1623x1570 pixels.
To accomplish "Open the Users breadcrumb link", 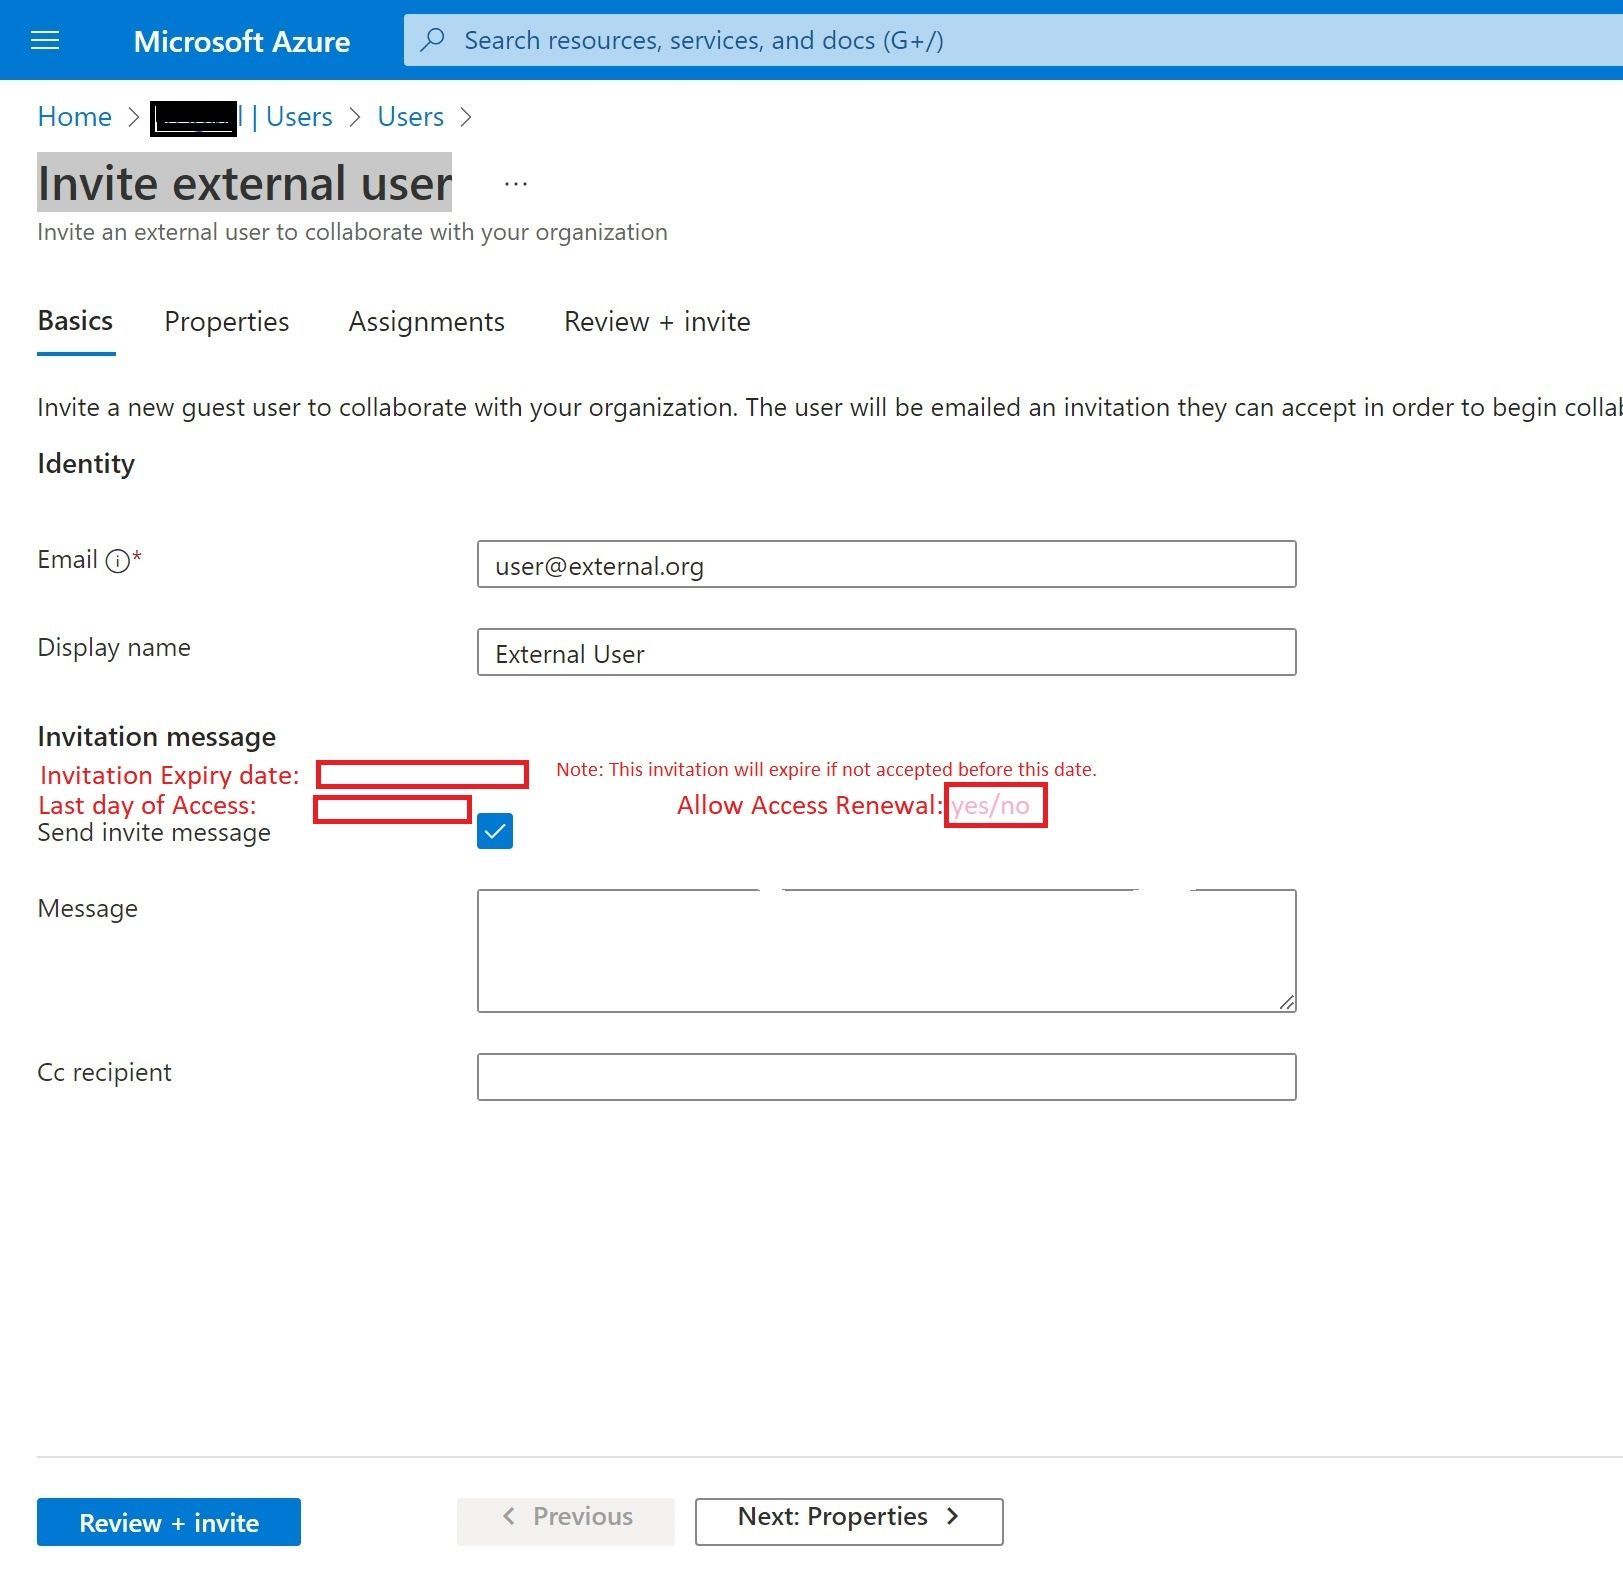I will tap(410, 117).
